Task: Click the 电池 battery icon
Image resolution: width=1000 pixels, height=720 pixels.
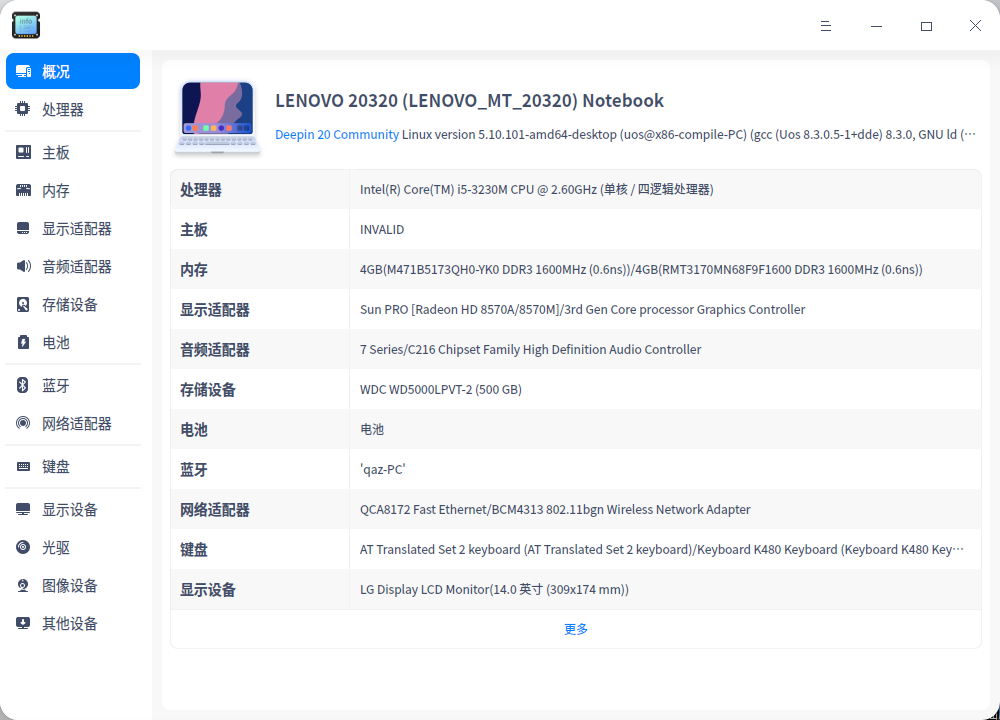Action: pos(23,342)
